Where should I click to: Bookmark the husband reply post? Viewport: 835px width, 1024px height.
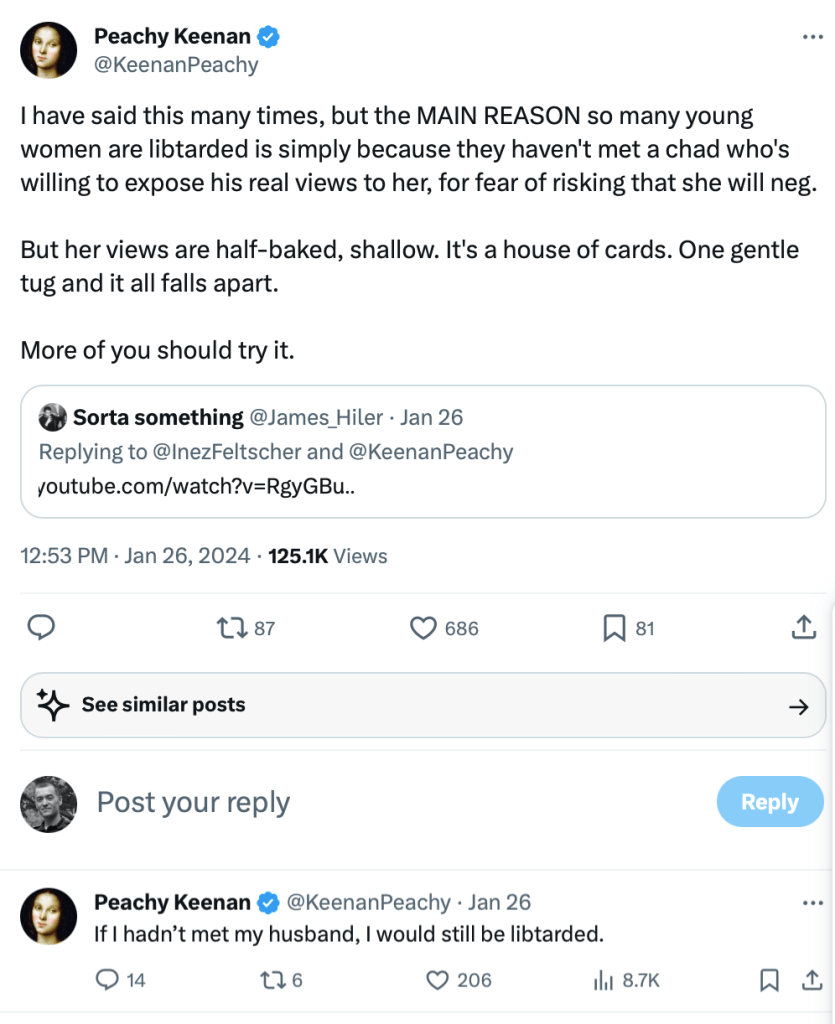click(x=769, y=980)
